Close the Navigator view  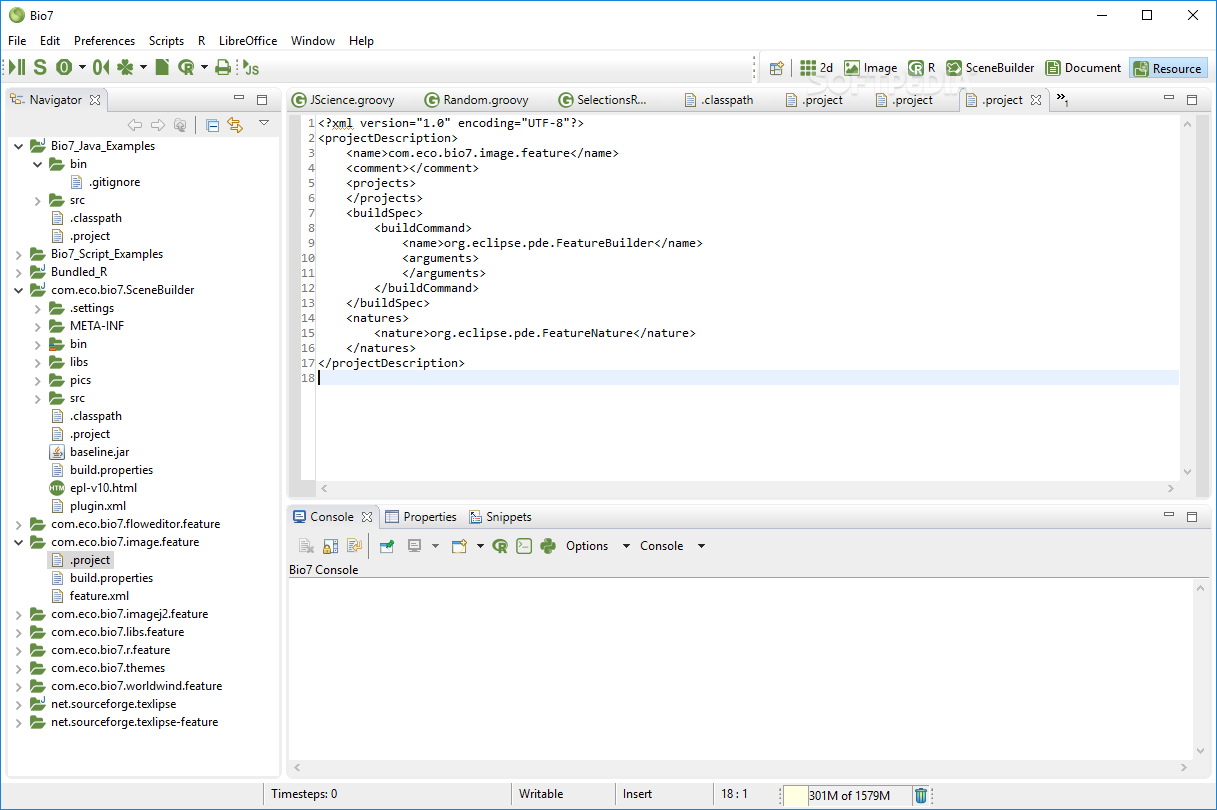point(95,99)
